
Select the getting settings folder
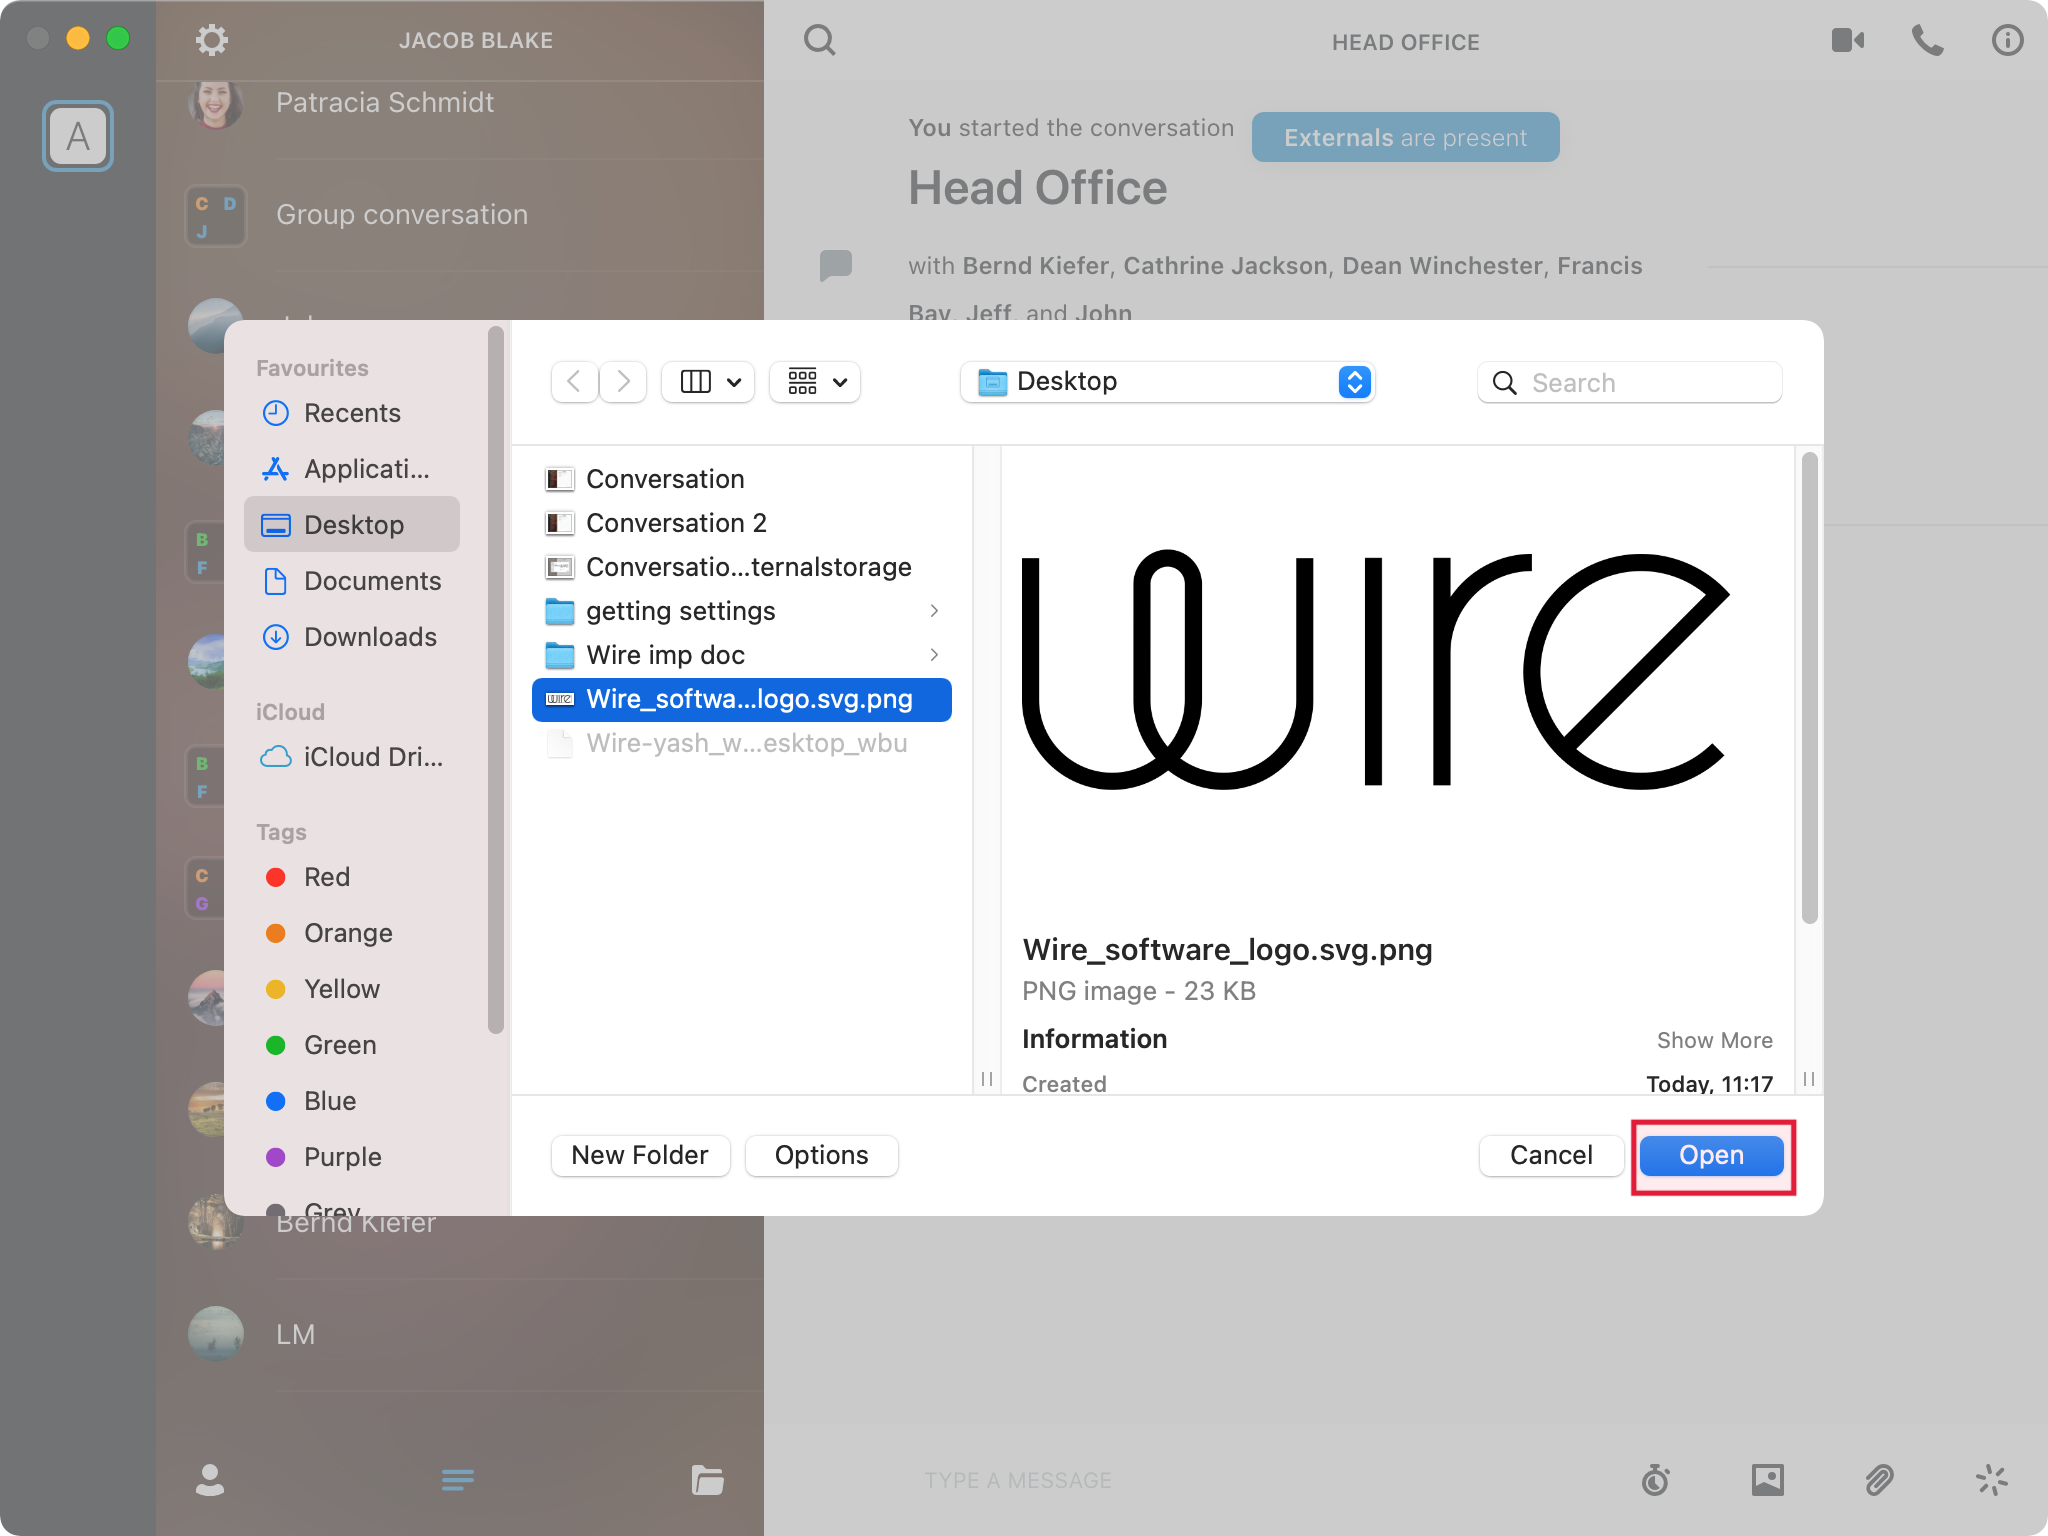(x=742, y=611)
